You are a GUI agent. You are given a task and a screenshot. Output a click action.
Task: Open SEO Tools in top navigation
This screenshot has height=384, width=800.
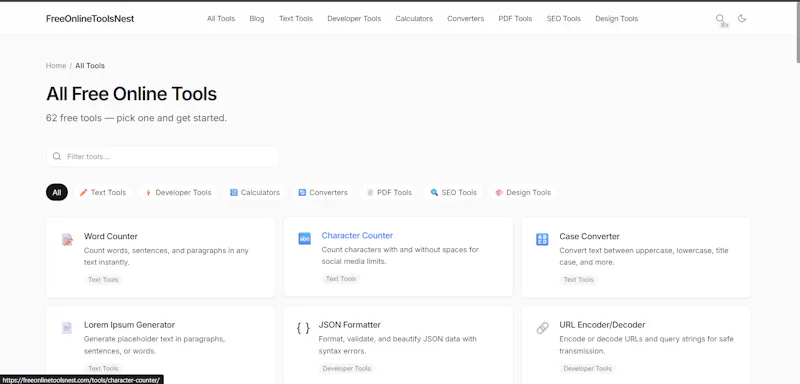[564, 18]
